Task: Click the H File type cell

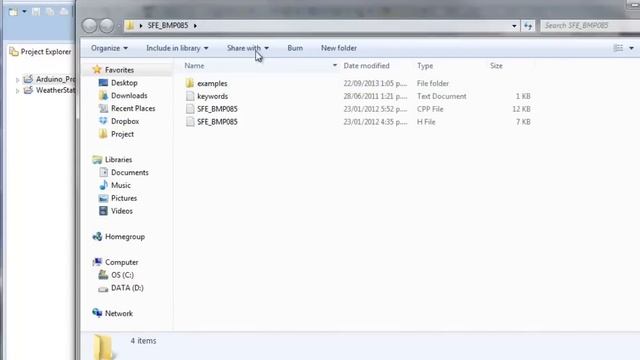Action: 426,122
